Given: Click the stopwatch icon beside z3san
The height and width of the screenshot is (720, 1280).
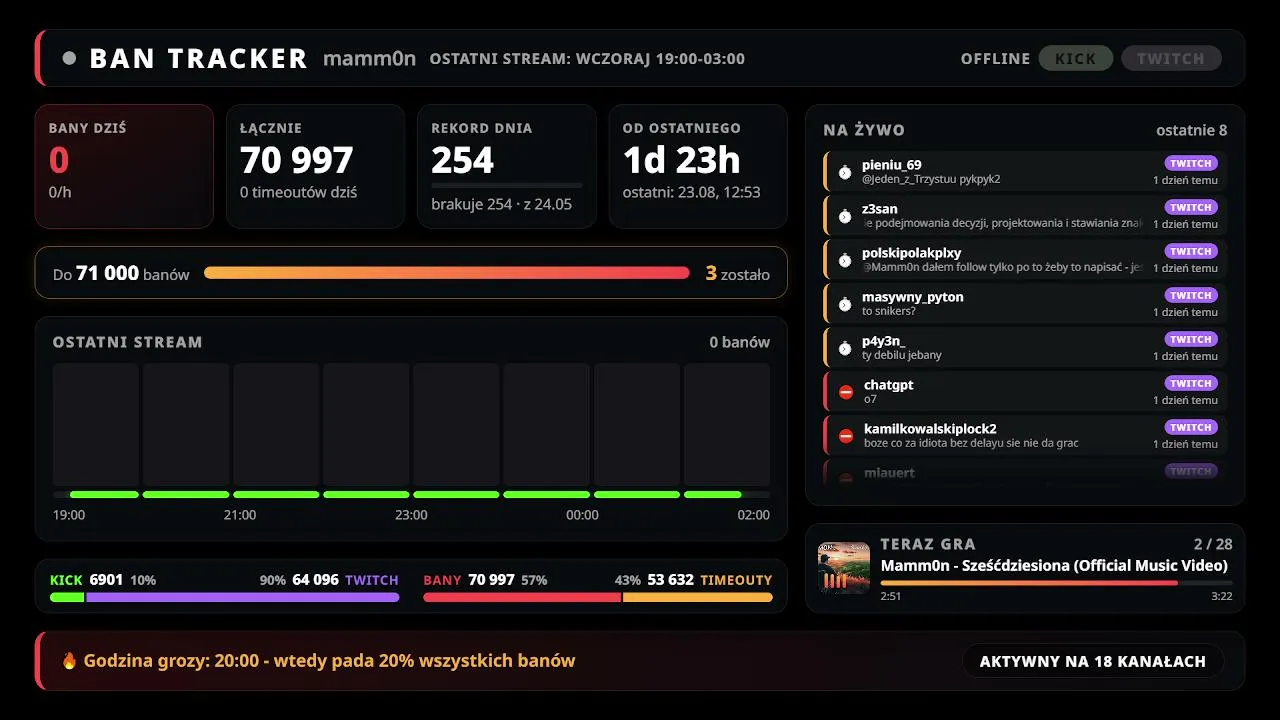Looking at the screenshot, I should (845, 216).
